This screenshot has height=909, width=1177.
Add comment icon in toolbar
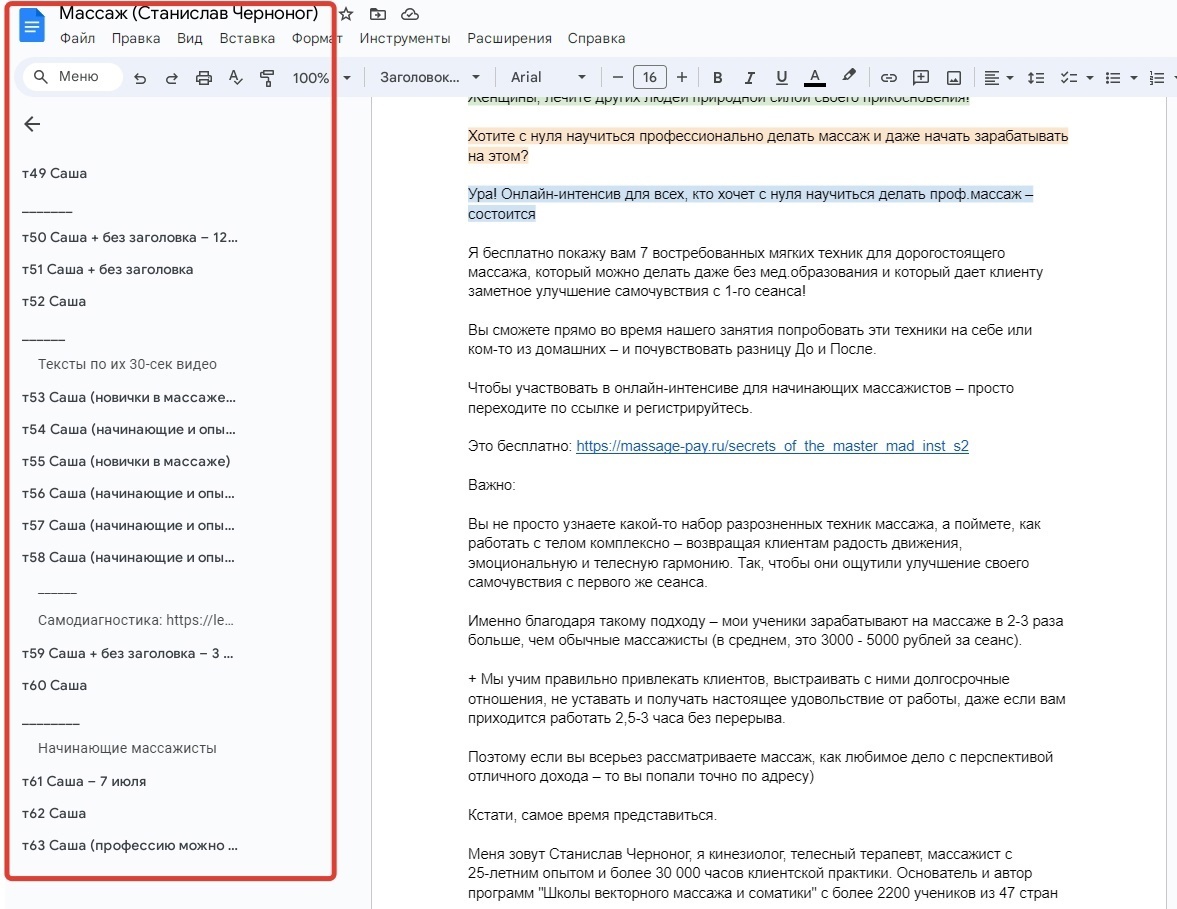921,77
